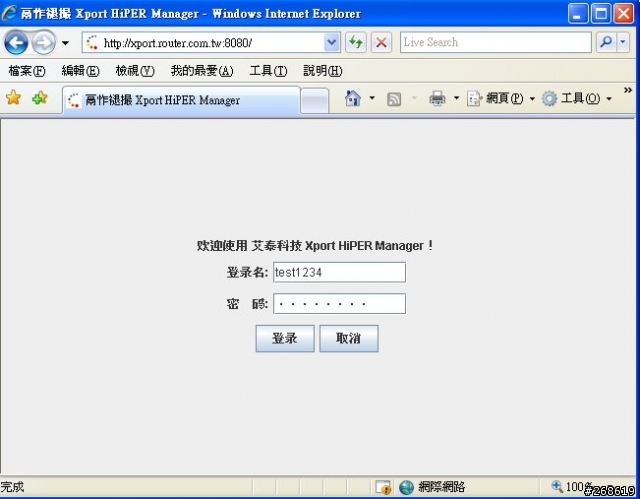Click the 完成 status bar text
Image resolution: width=640 pixels, height=499 pixels.
12,487
